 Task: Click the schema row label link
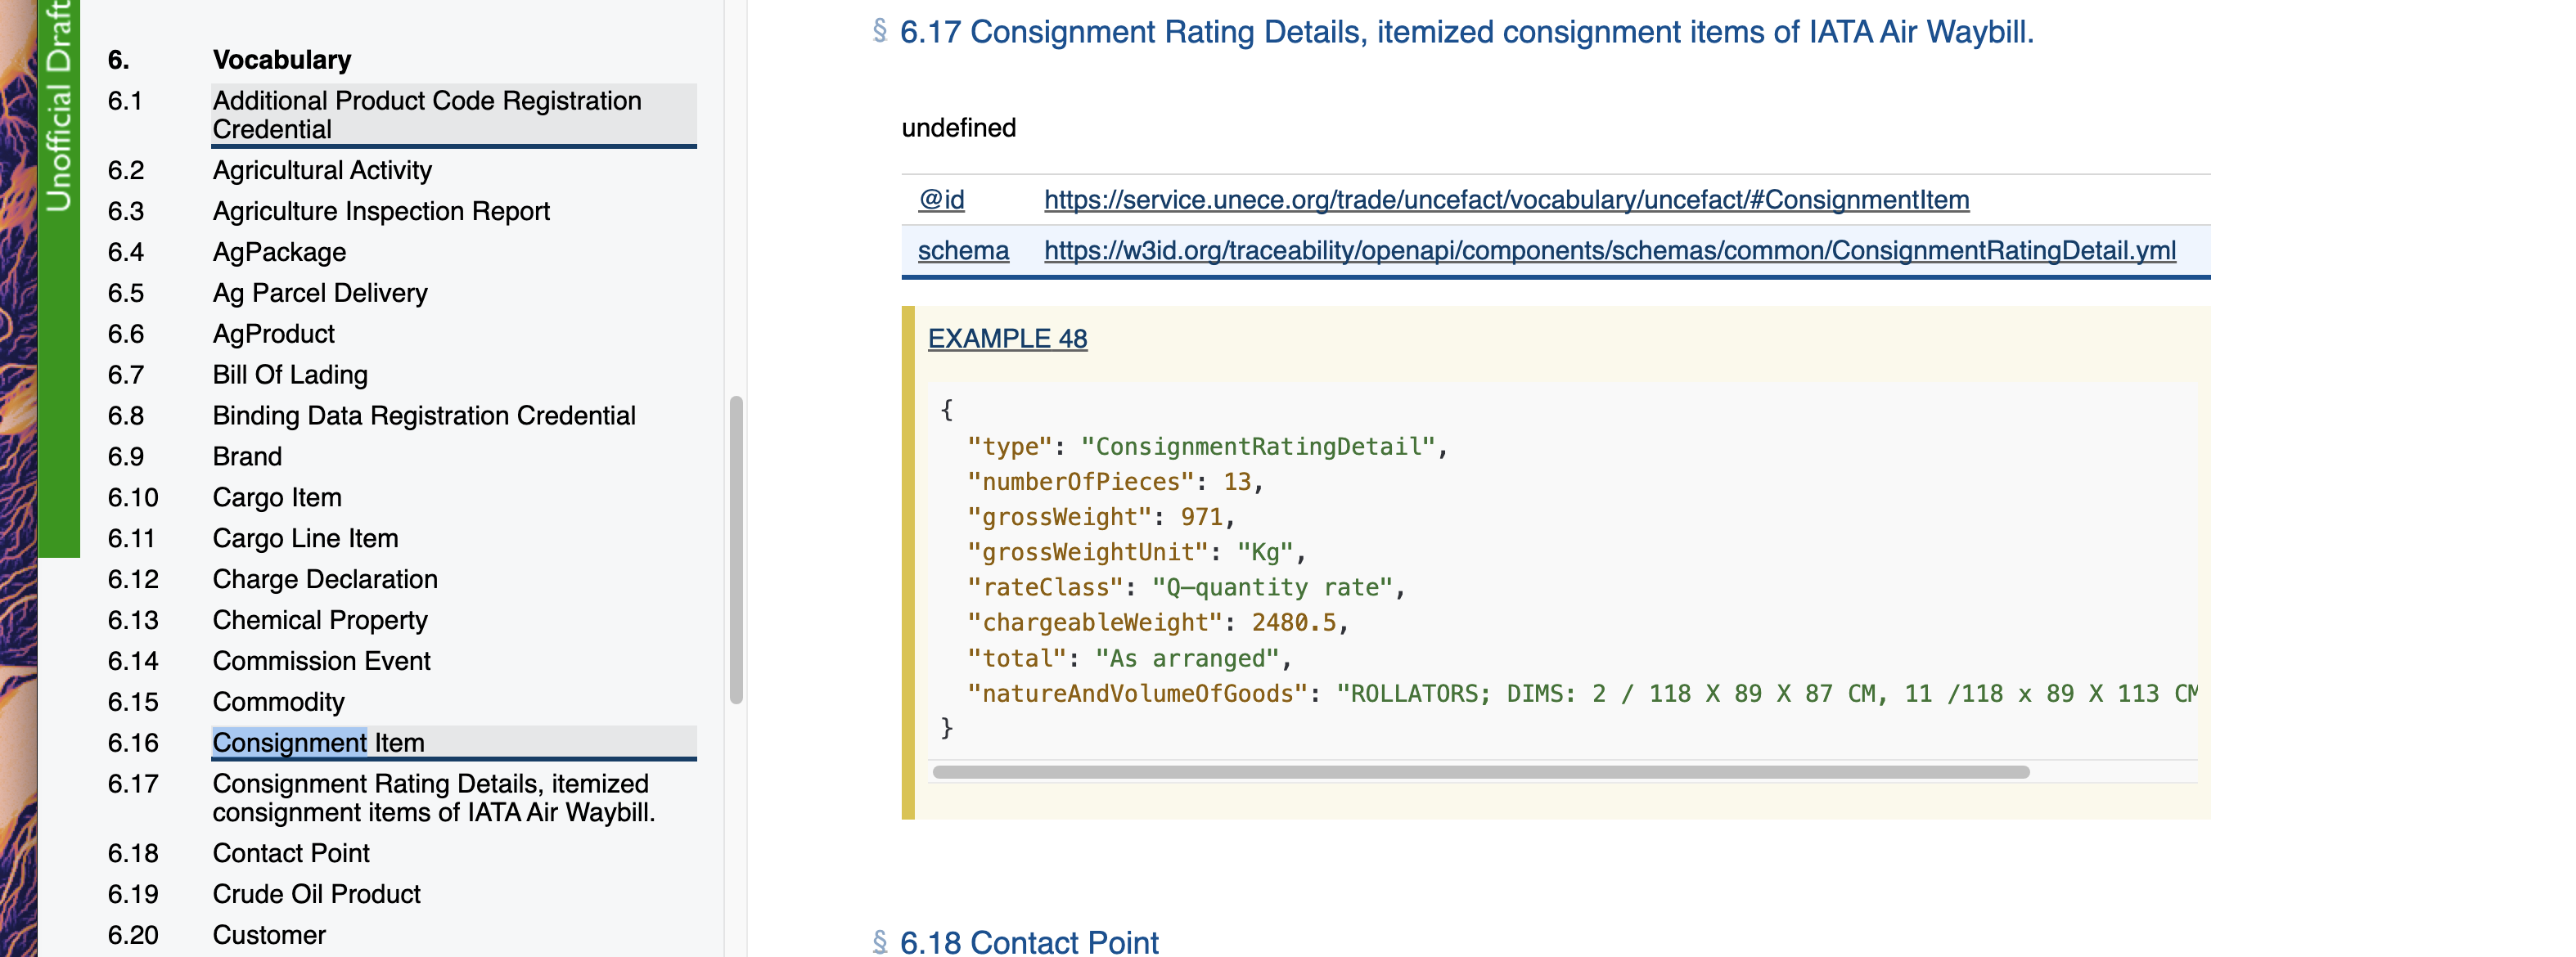click(x=962, y=251)
